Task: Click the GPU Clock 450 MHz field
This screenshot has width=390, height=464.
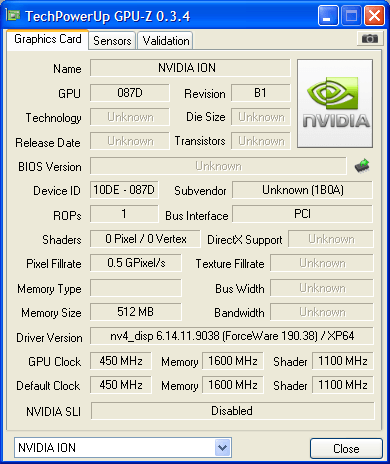Action: coord(121,361)
